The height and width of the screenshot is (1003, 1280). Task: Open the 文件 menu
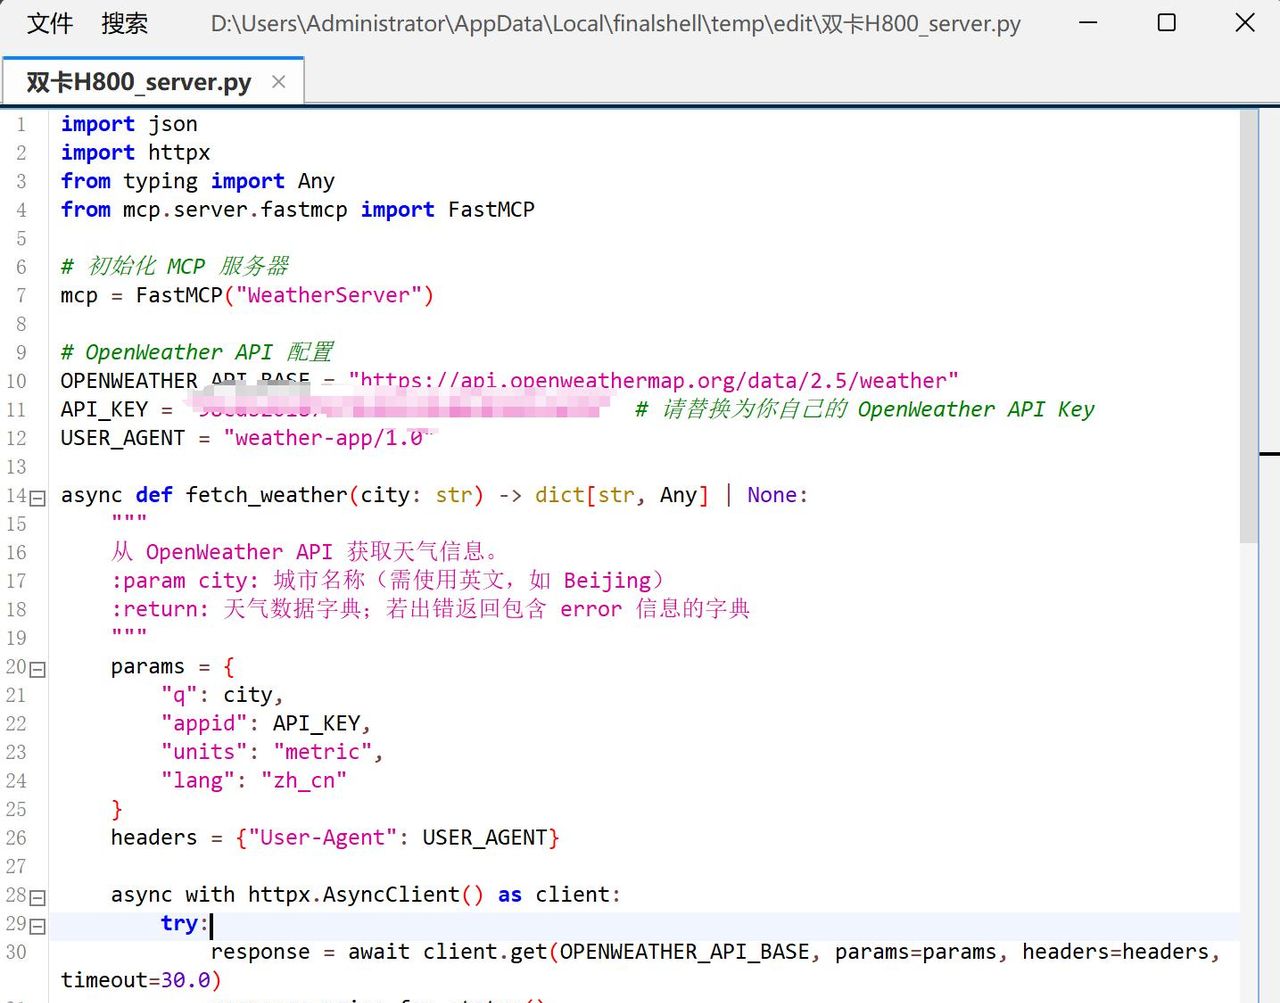click(49, 23)
